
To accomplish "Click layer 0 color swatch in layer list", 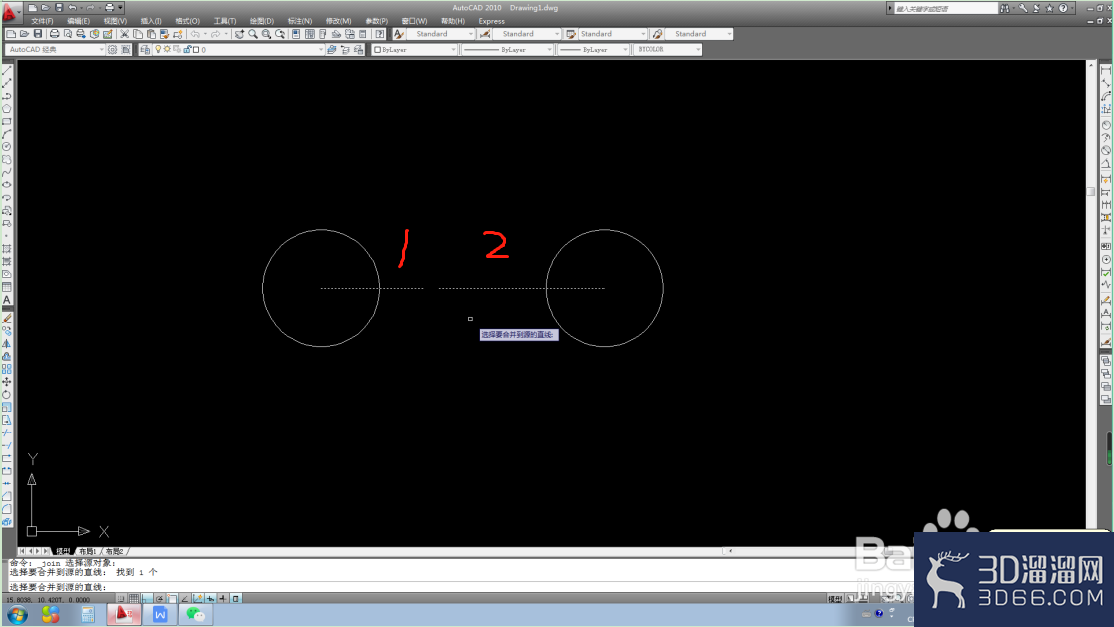I will pyautogui.click(x=196, y=50).
